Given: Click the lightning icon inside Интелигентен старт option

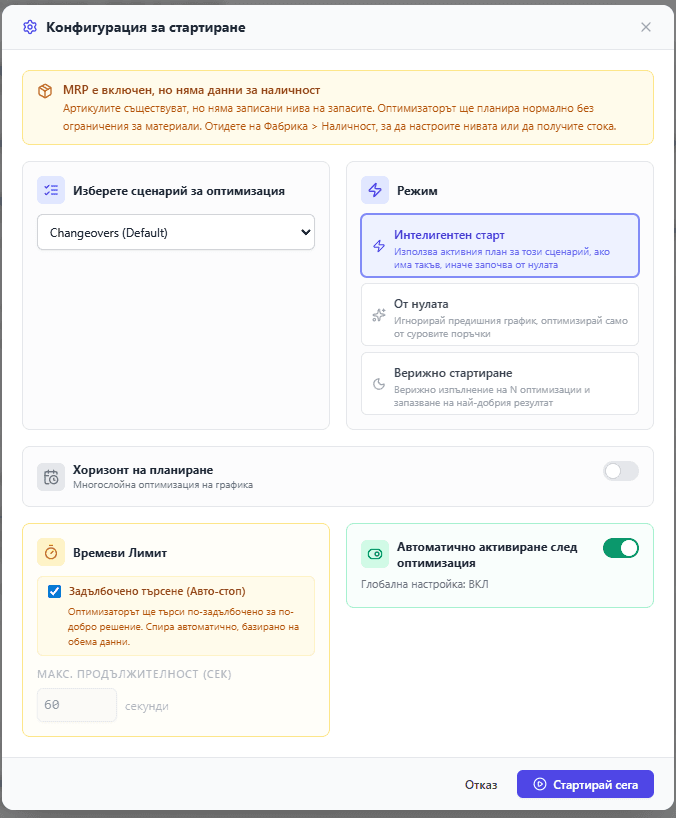Looking at the screenshot, I should tap(381, 244).
